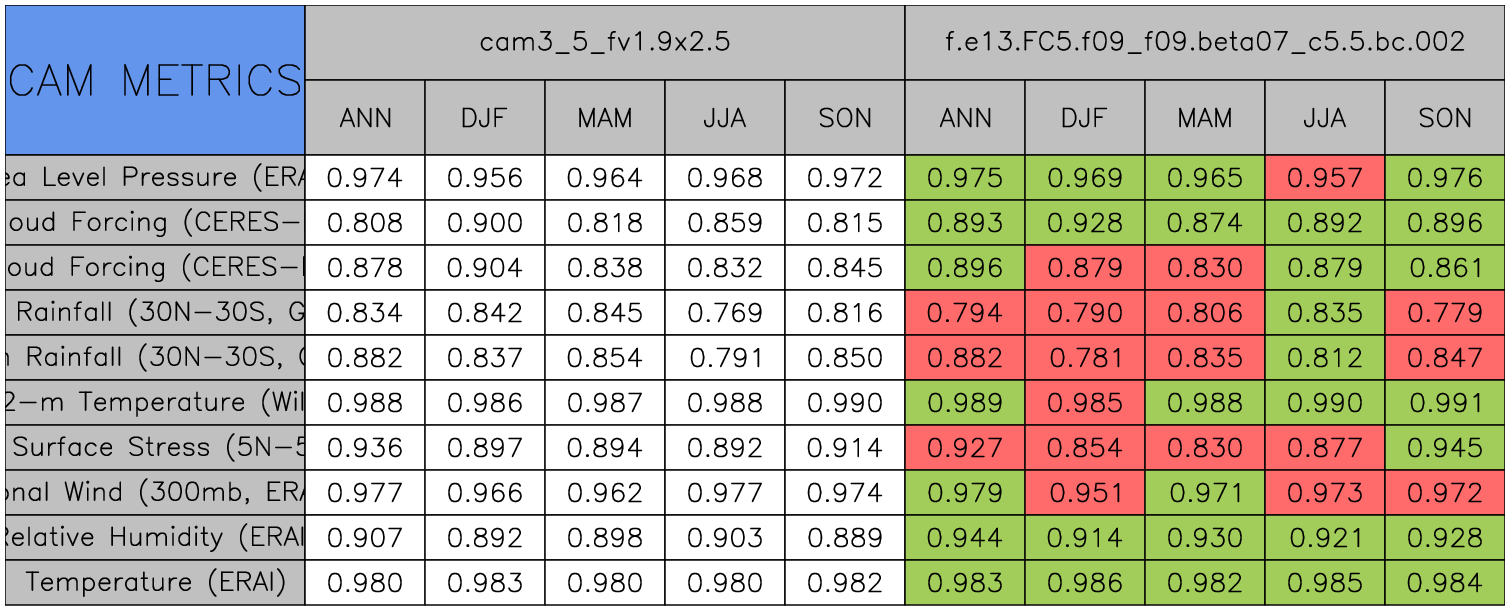Select the Zonal Wind (300mb) row label
1510x611 pixels.
[x=155, y=493]
